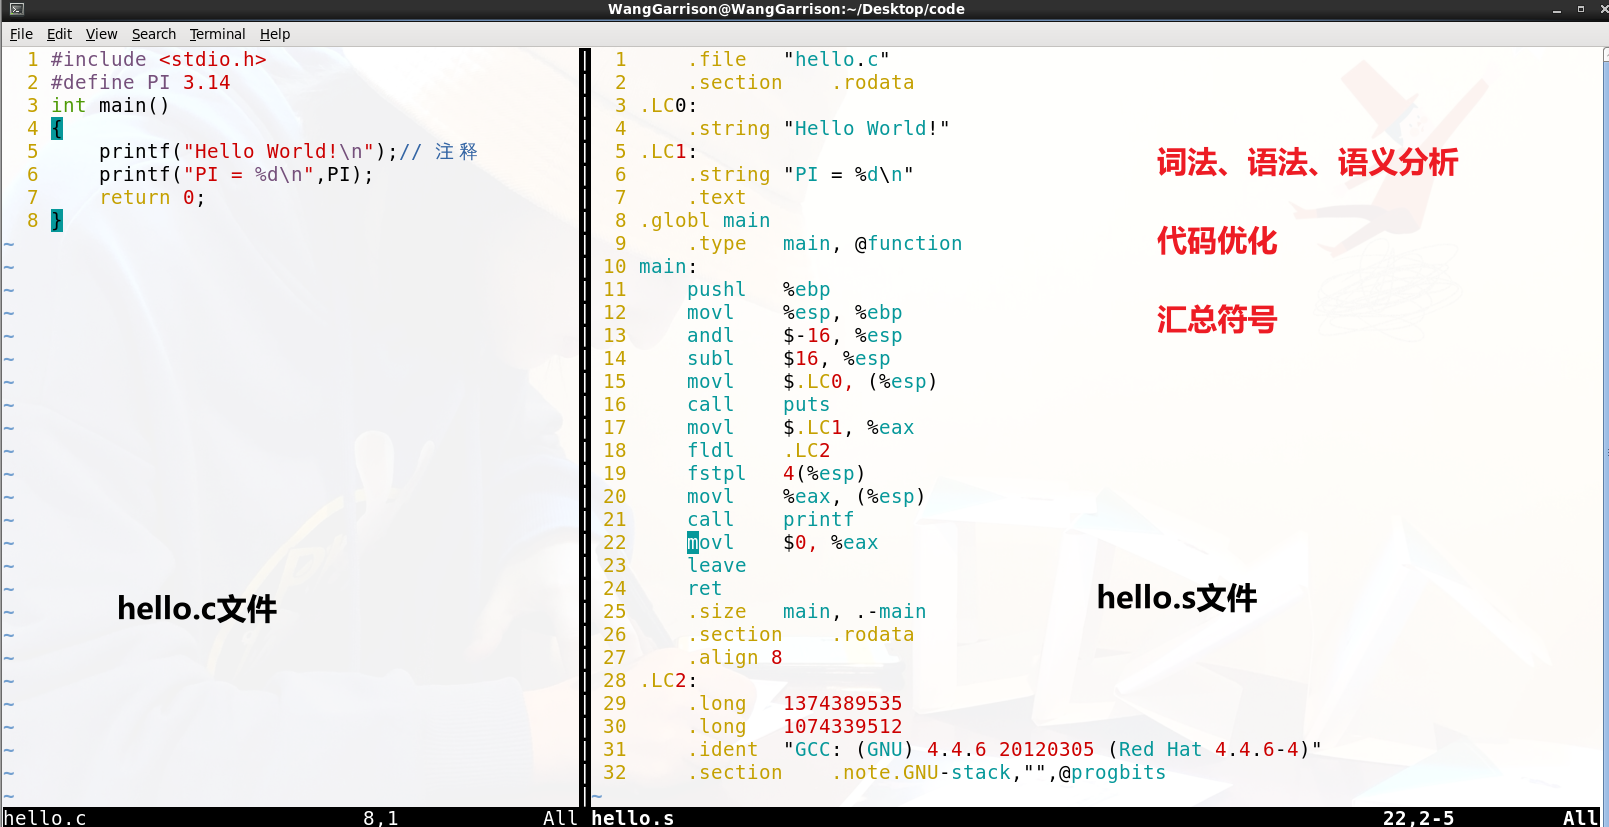Image resolution: width=1609 pixels, height=827 pixels.
Task: Click the '.long 1374389535' line
Action: 794,703
